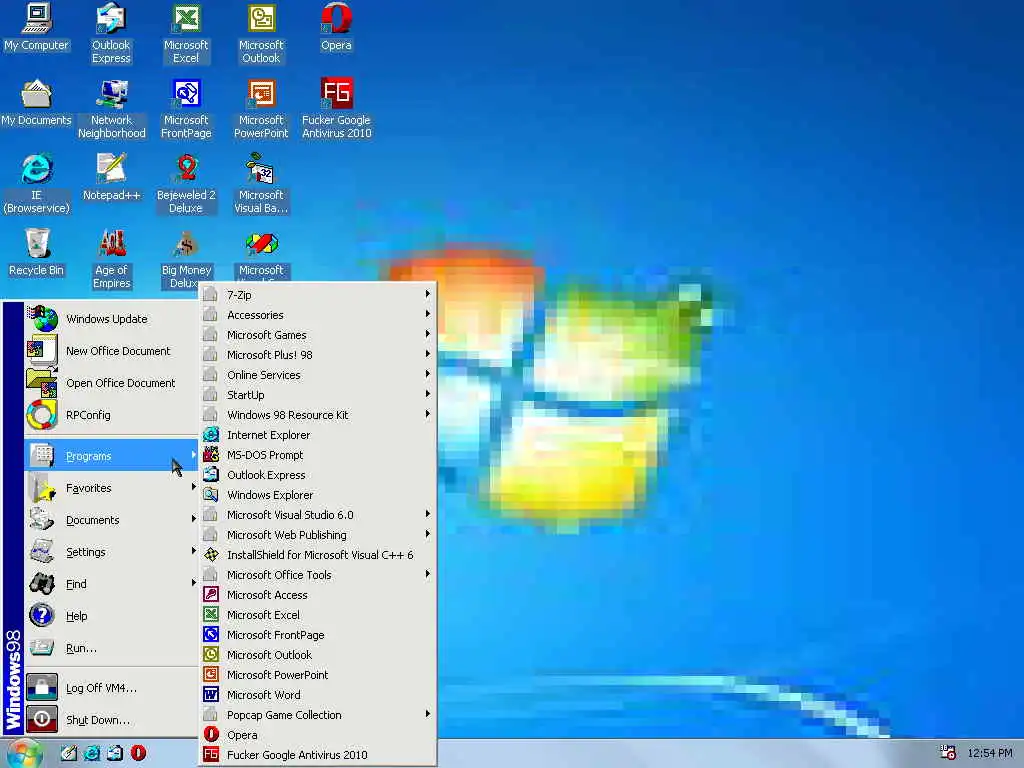Open Microsoft Excel desktop icon

point(186,34)
